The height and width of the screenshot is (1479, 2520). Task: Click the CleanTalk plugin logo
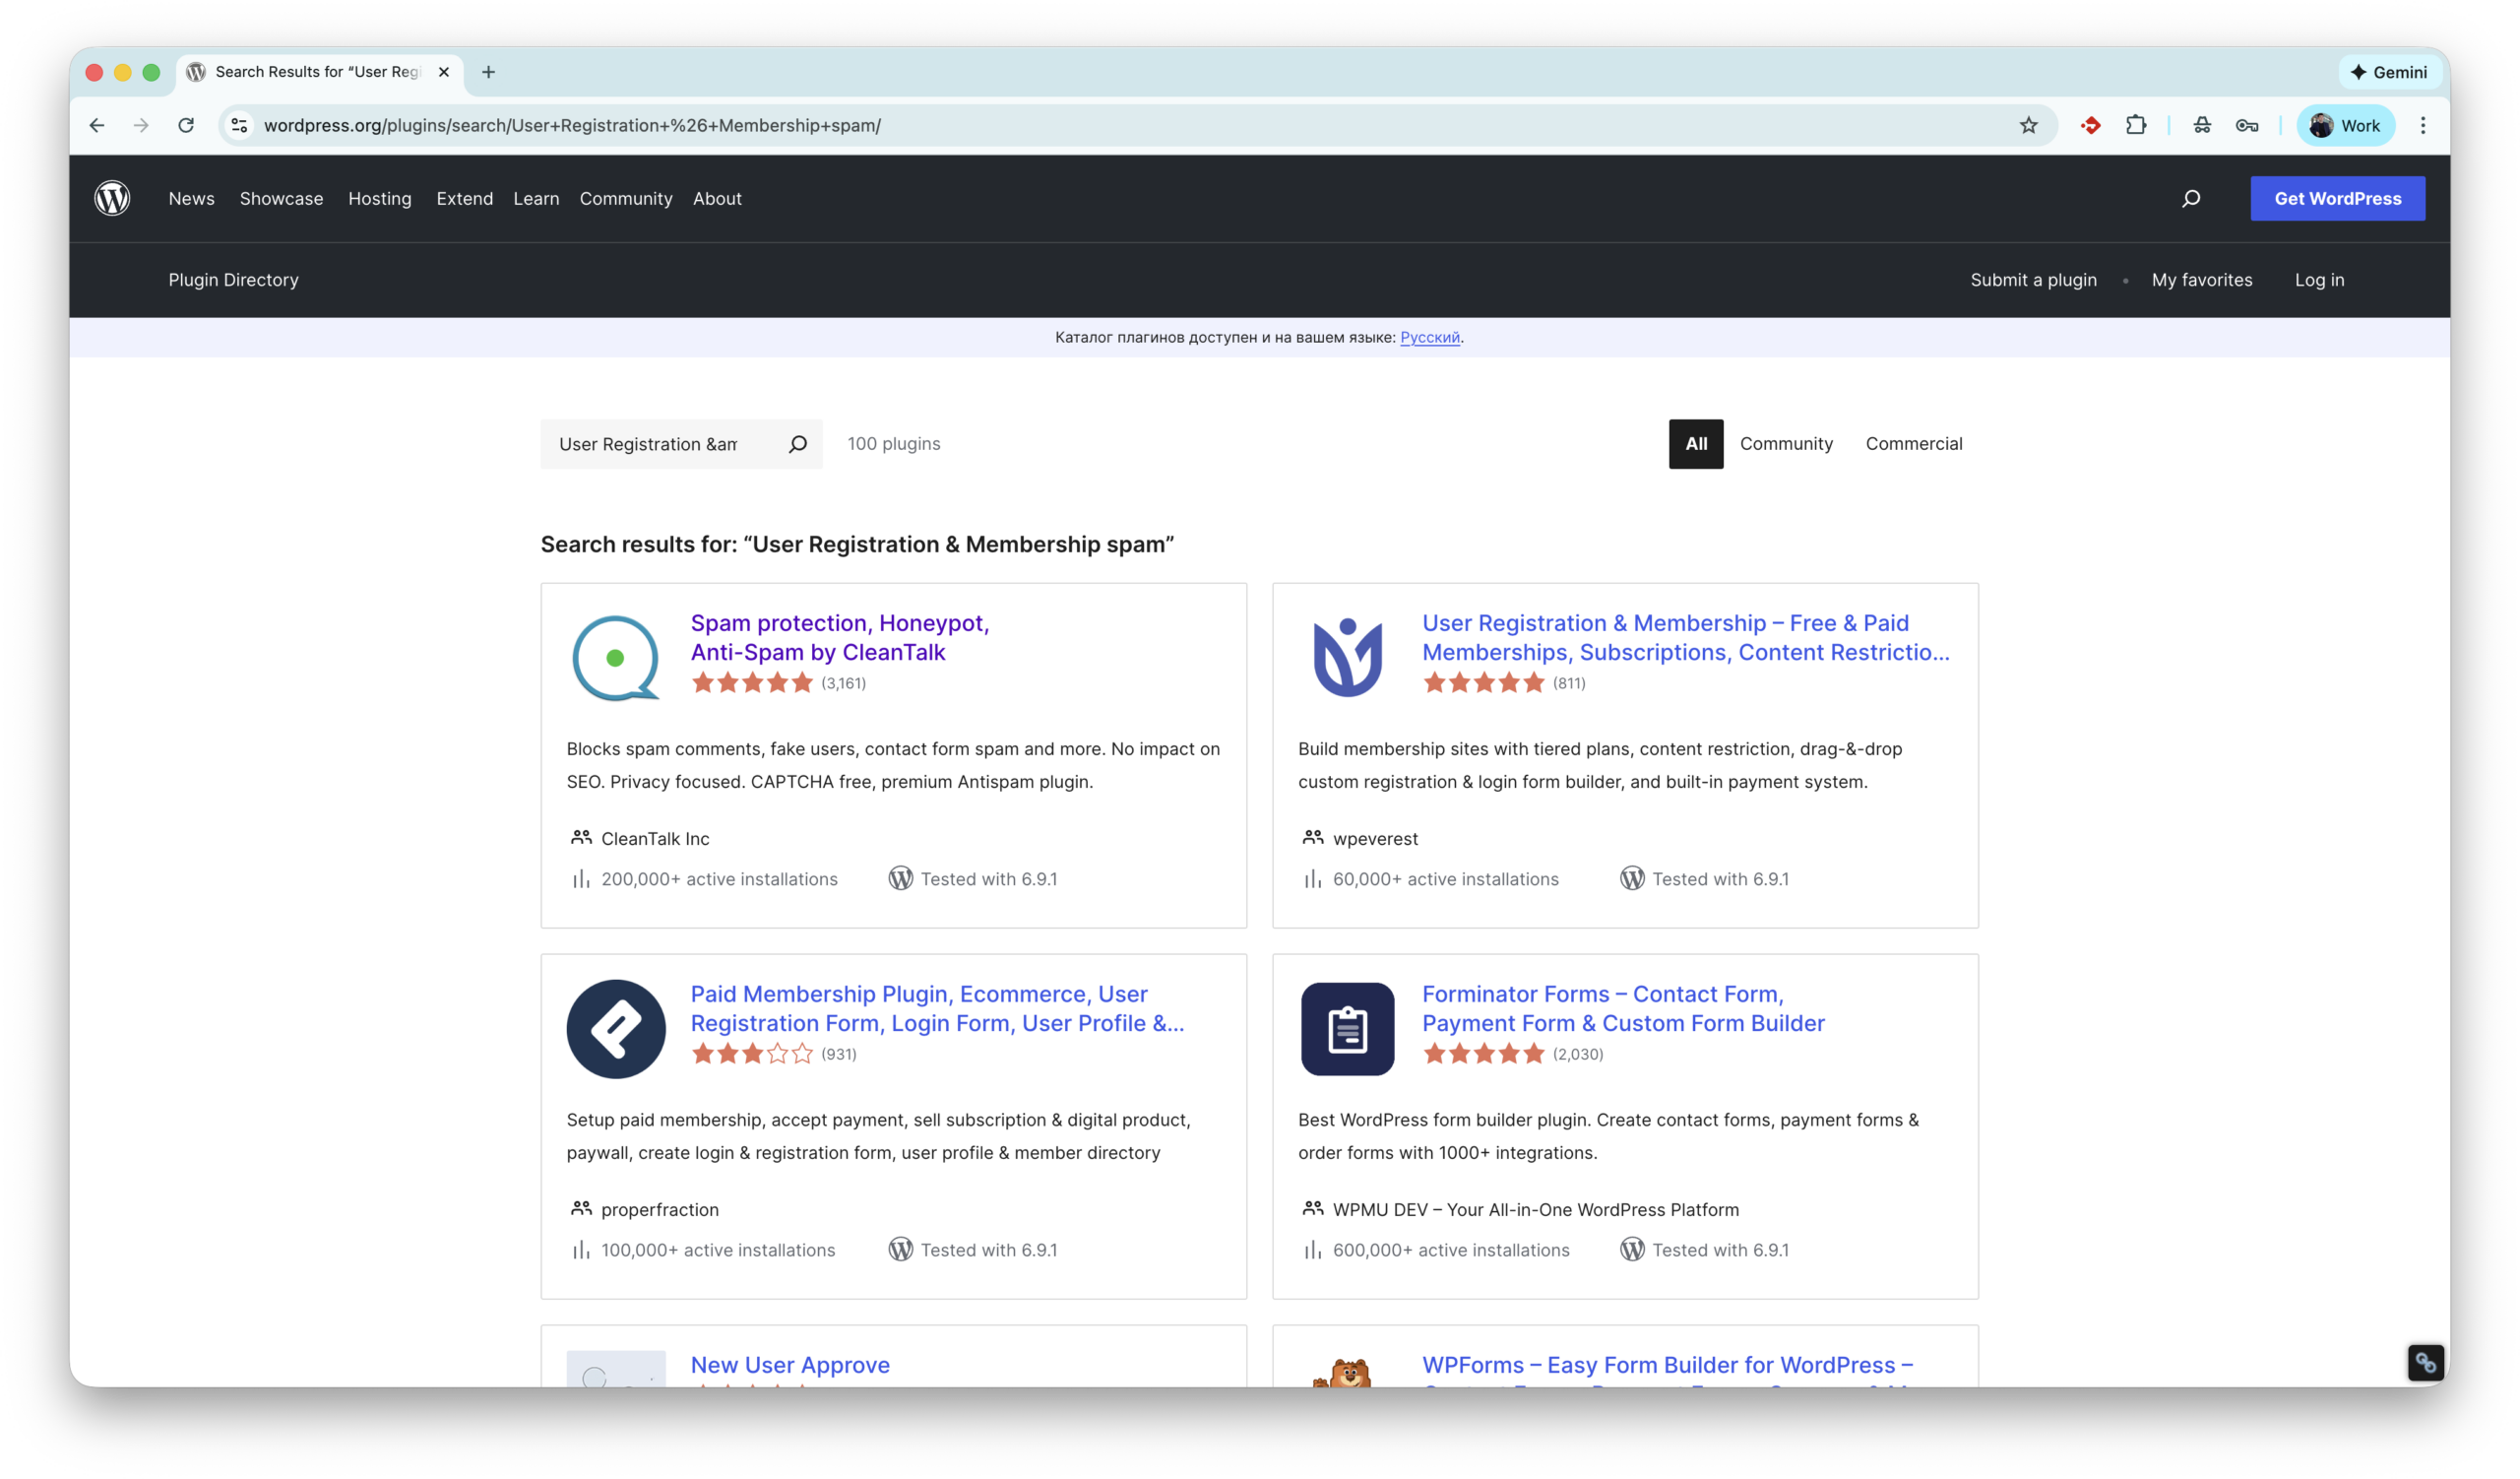[616, 658]
